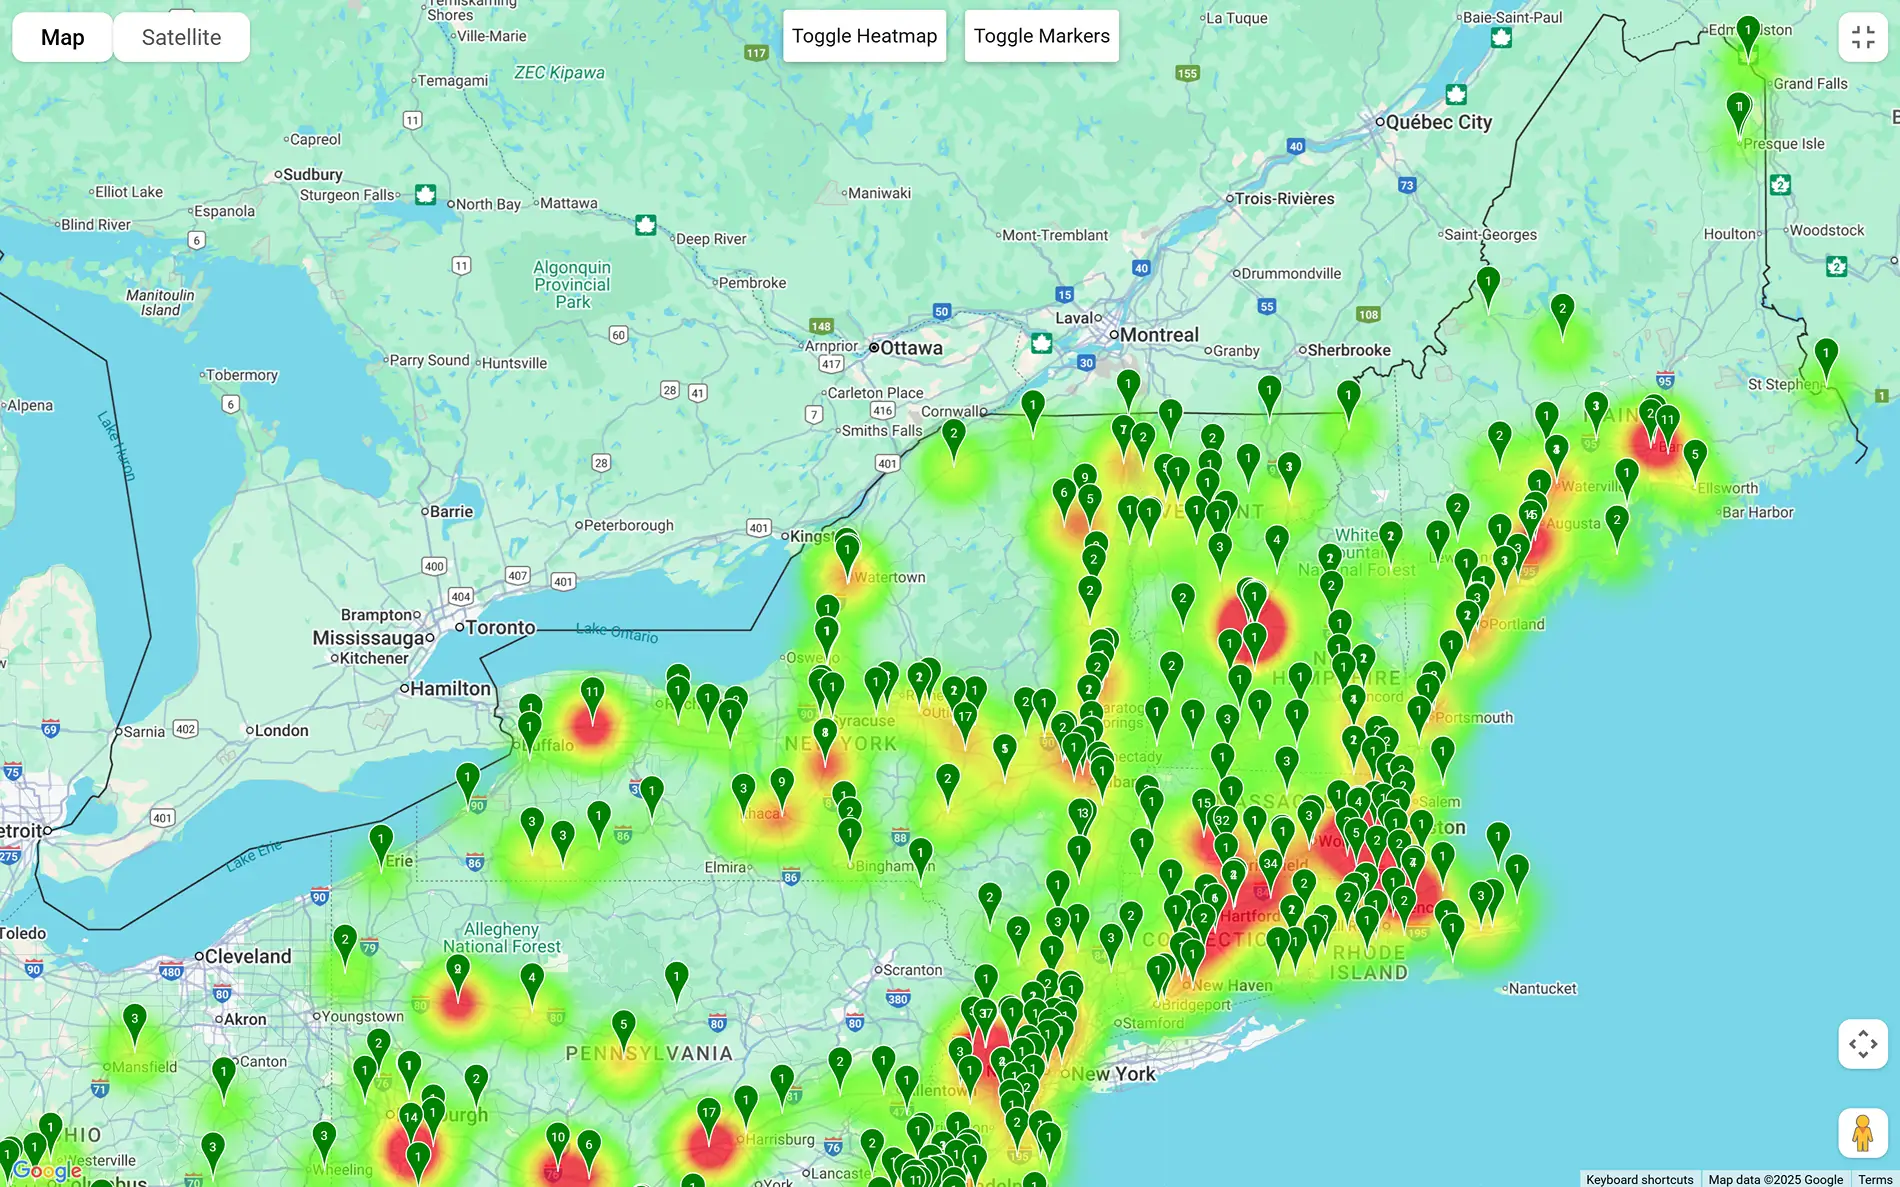Click the Scranton label
This screenshot has width=1900, height=1187.
click(x=912, y=970)
